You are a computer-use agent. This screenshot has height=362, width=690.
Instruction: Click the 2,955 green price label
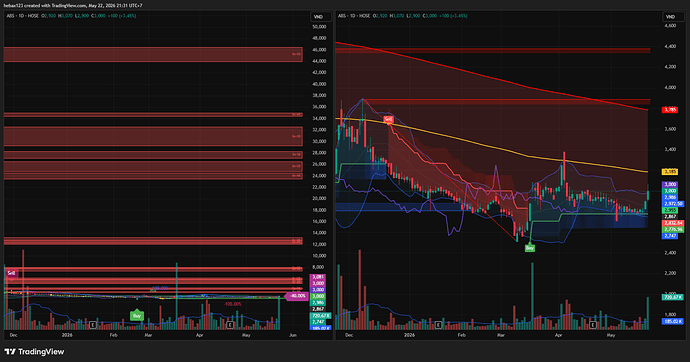coord(670,211)
